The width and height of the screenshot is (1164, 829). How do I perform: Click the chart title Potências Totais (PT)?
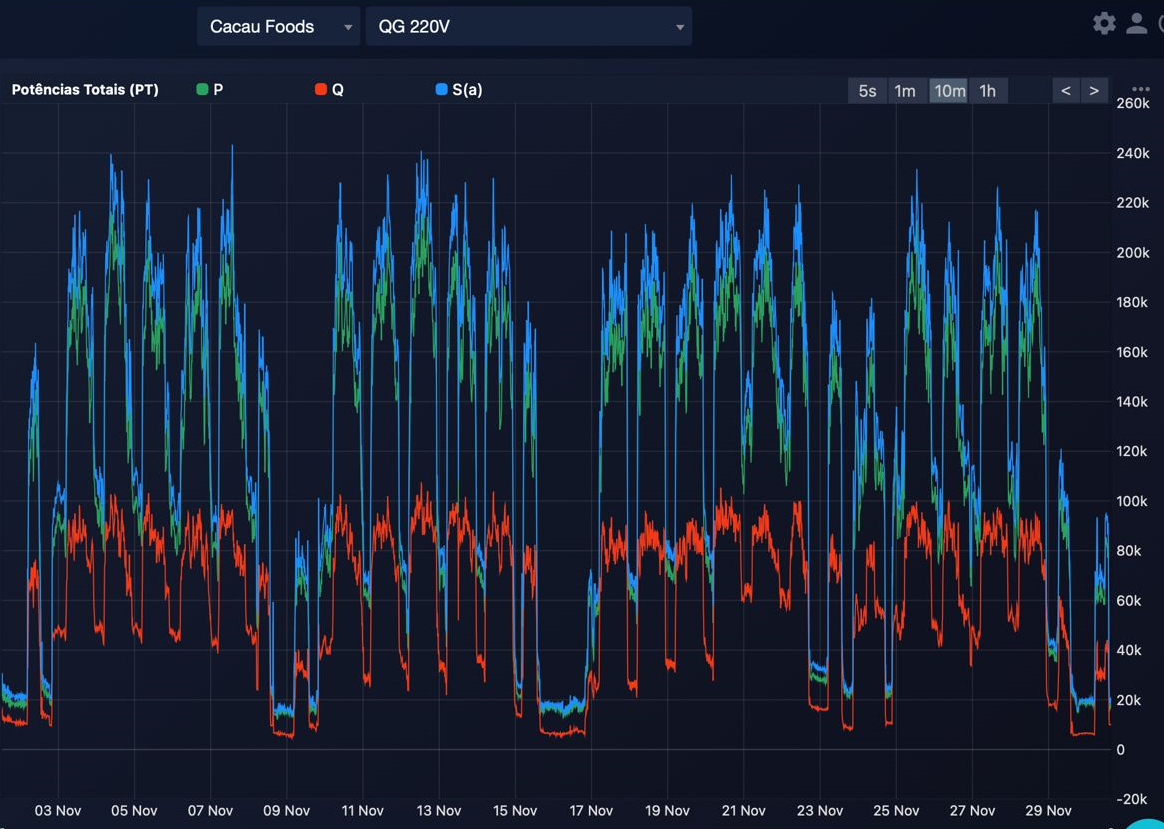pyautogui.click(x=85, y=90)
